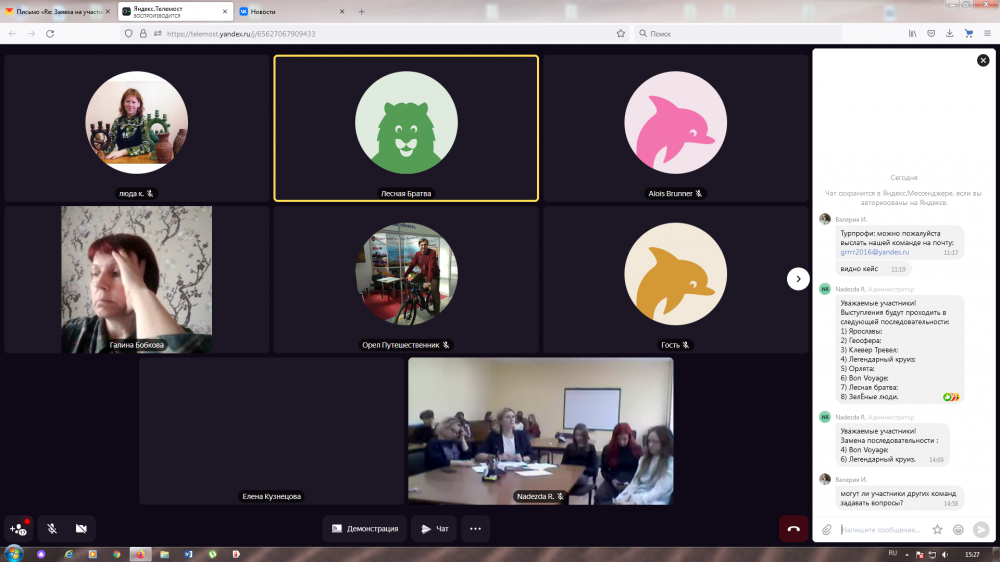Click the red hang up call button
Viewport: 1000px width, 562px height.
point(793,528)
